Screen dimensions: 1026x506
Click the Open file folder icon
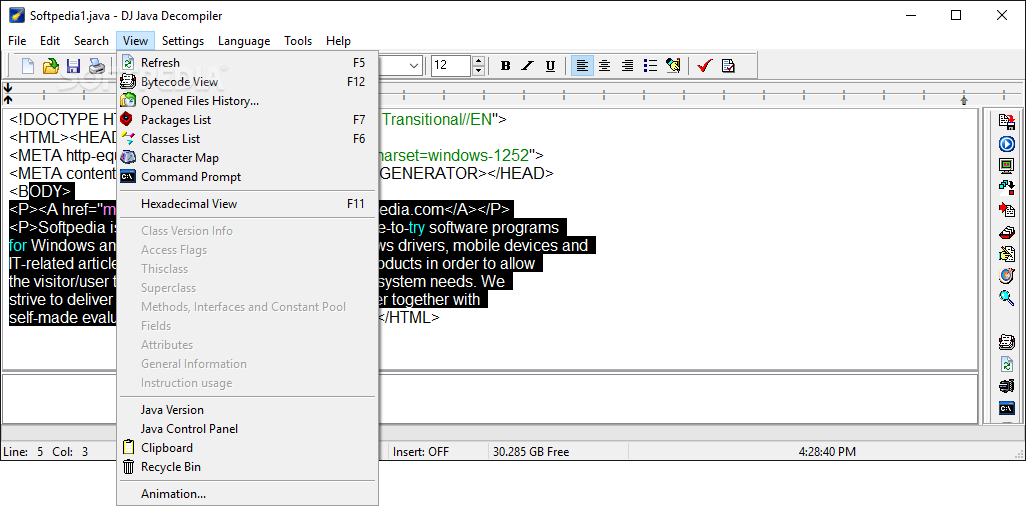pos(50,65)
